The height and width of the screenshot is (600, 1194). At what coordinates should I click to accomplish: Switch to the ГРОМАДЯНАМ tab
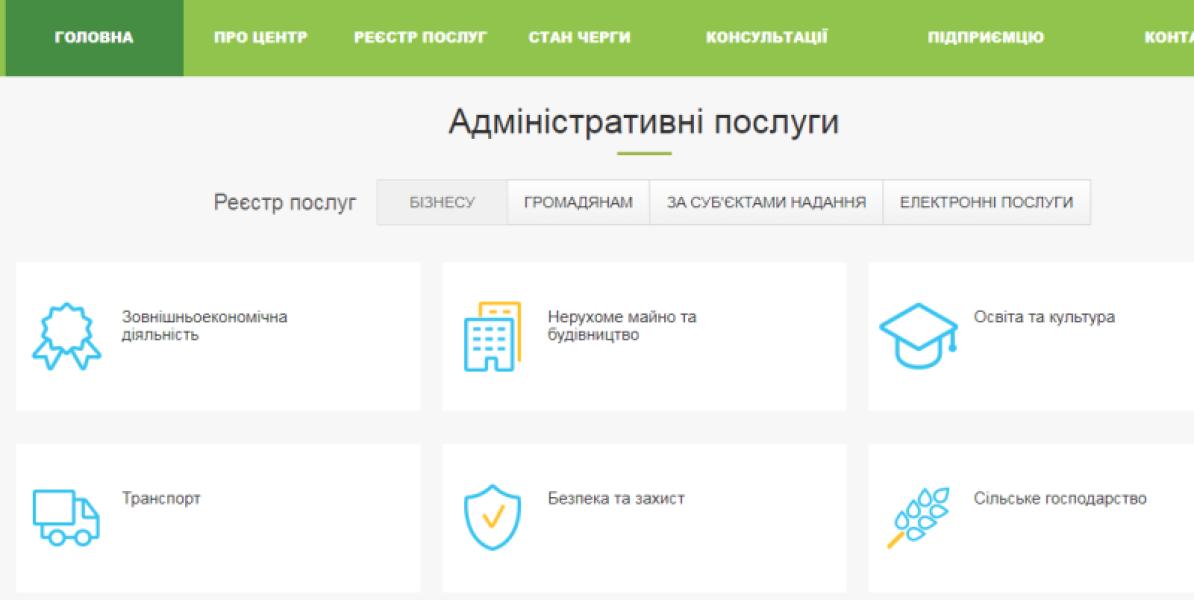(x=579, y=203)
